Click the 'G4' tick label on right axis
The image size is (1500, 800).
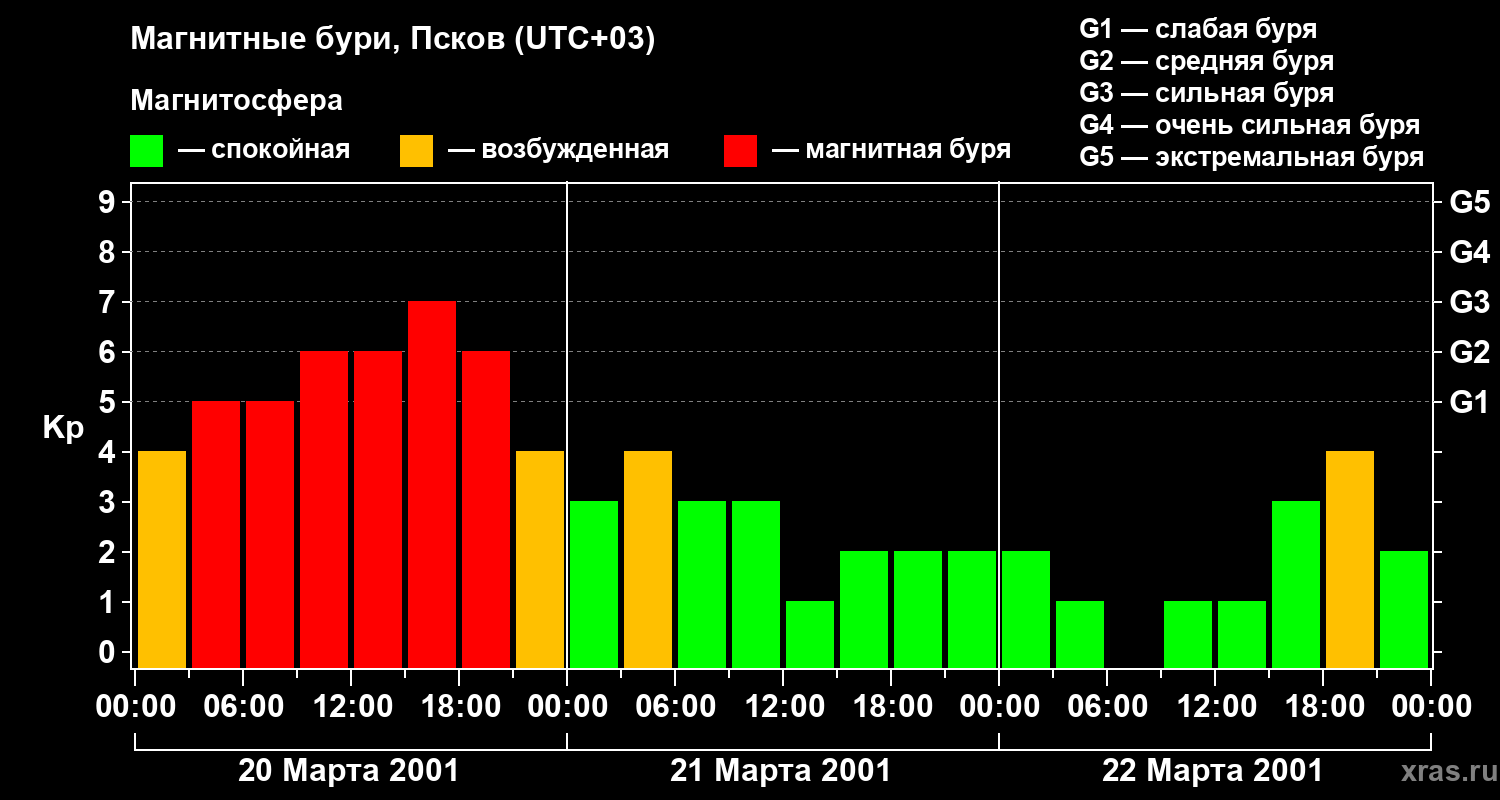tap(1470, 252)
